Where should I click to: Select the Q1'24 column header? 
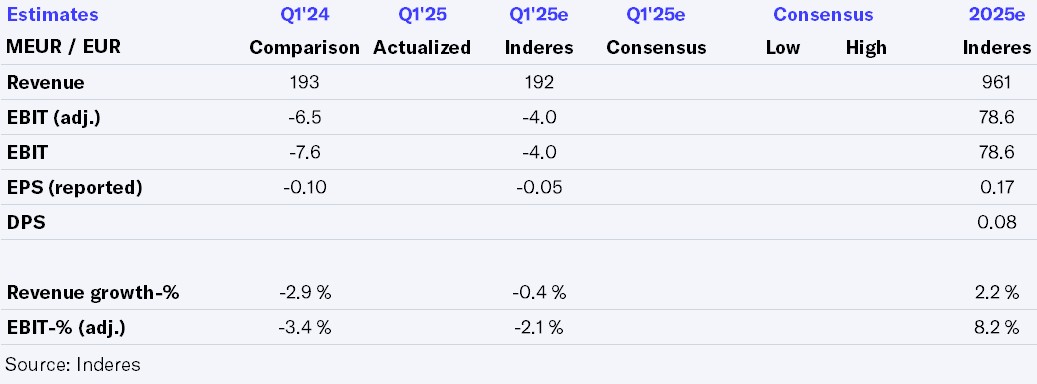pos(304,15)
